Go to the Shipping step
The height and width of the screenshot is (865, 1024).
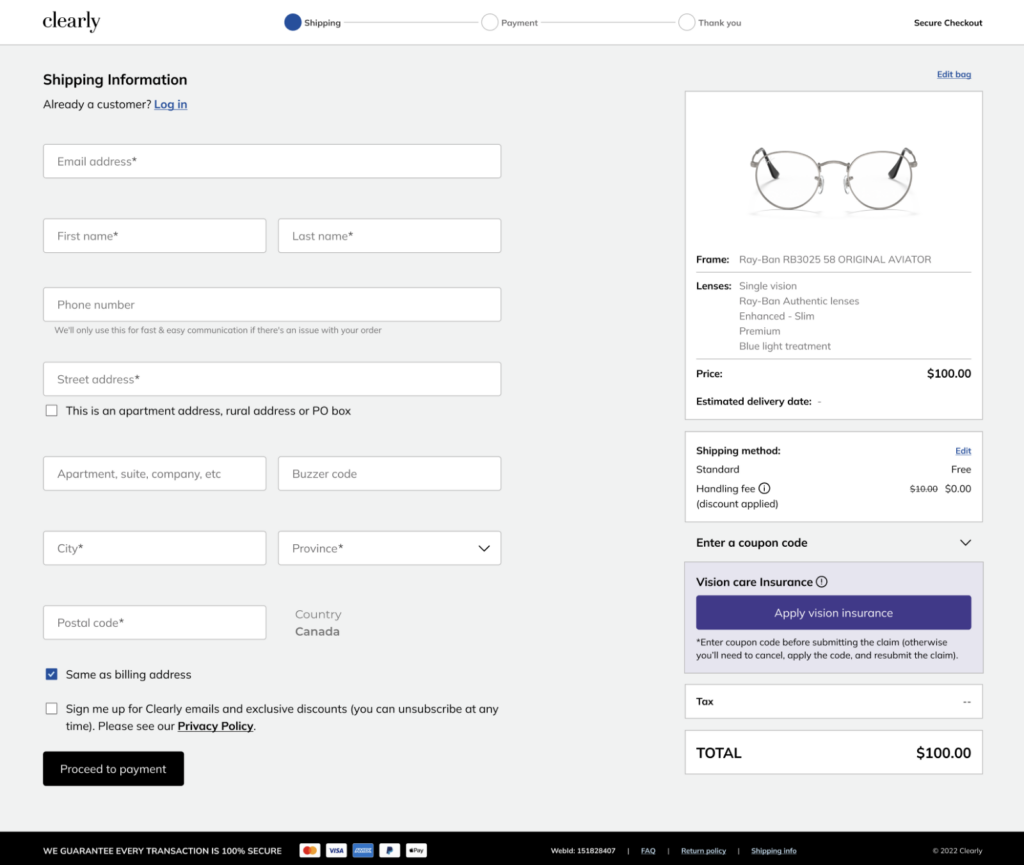(313, 23)
